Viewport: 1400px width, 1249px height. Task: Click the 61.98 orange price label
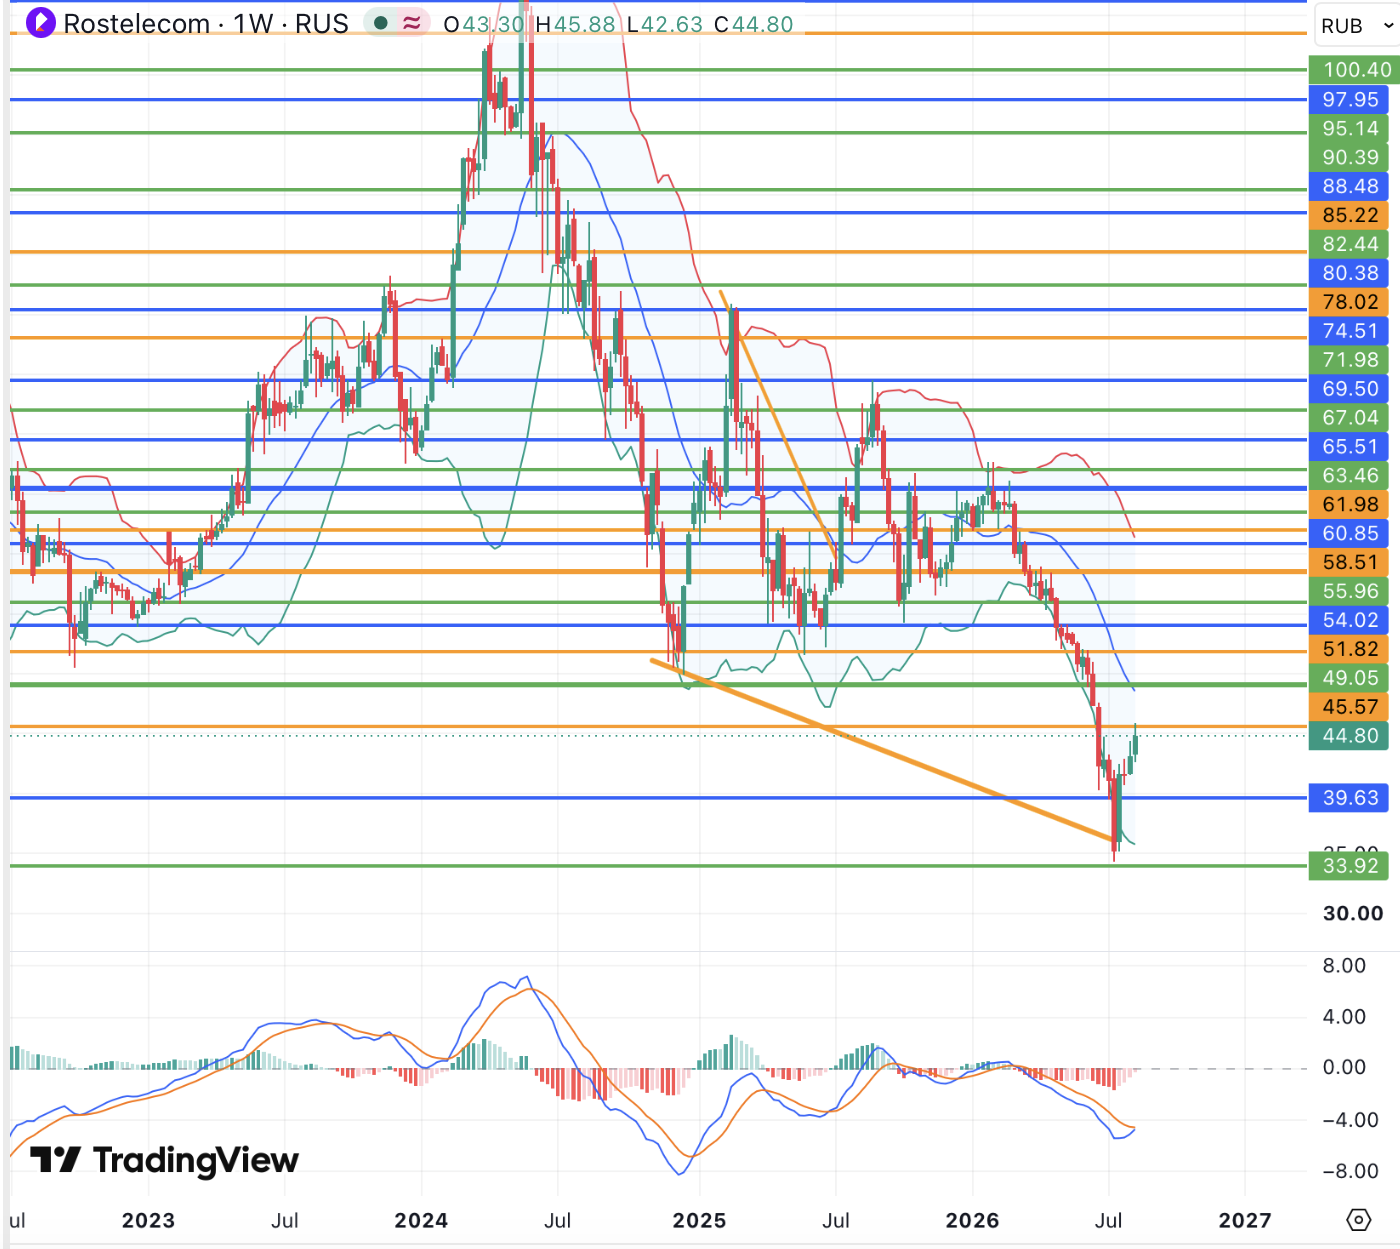click(x=1349, y=505)
